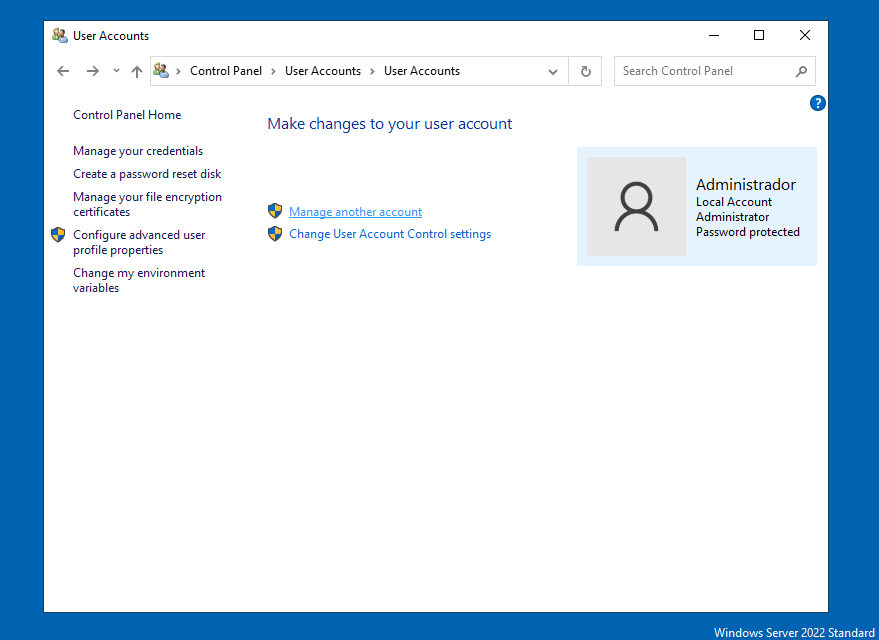
Task: Go to Control Panel Home
Action: (x=127, y=115)
